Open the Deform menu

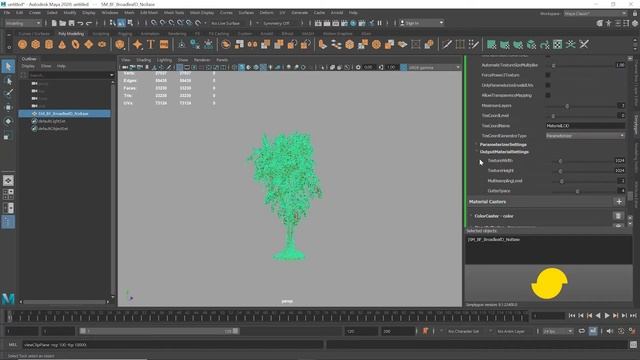click(267, 13)
